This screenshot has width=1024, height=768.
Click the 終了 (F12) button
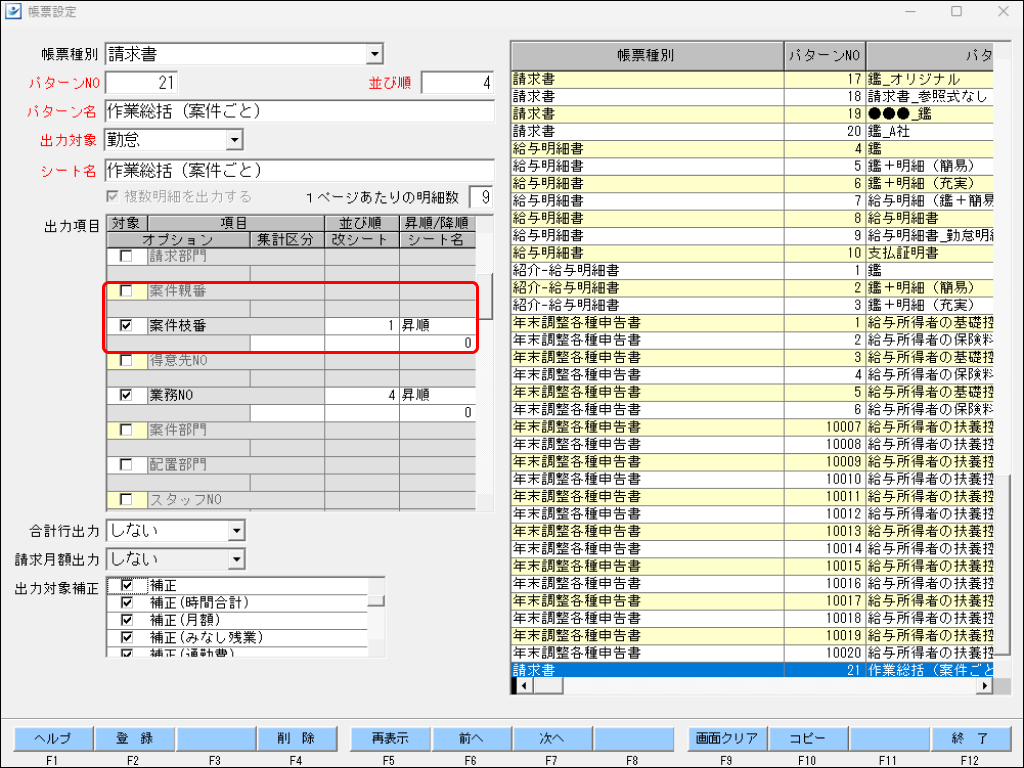click(x=972, y=738)
